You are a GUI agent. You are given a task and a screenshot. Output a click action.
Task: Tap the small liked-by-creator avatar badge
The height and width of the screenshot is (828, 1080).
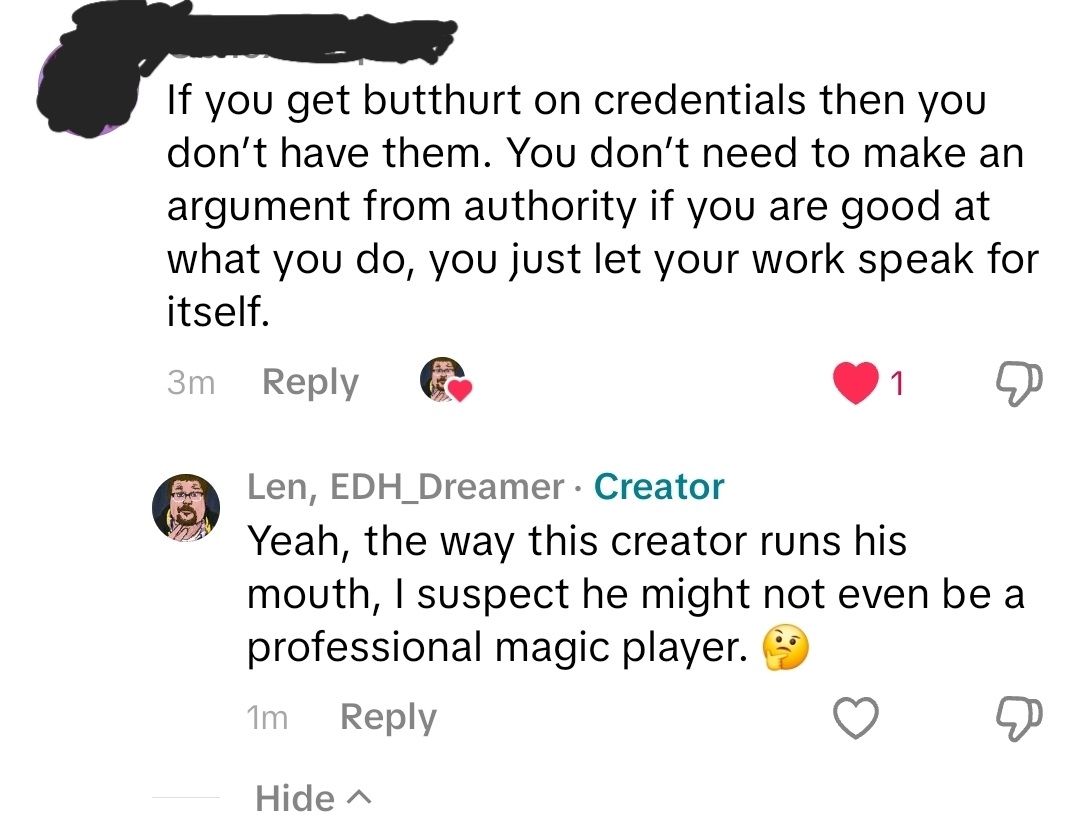(x=445, y=380)
